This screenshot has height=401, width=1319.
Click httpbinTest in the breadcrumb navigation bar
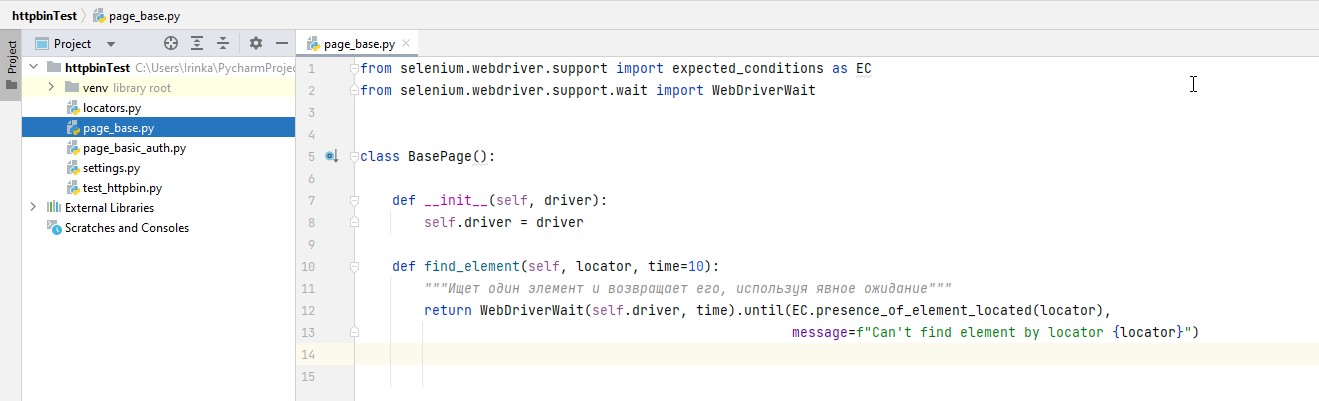click(x=44, y=16)
